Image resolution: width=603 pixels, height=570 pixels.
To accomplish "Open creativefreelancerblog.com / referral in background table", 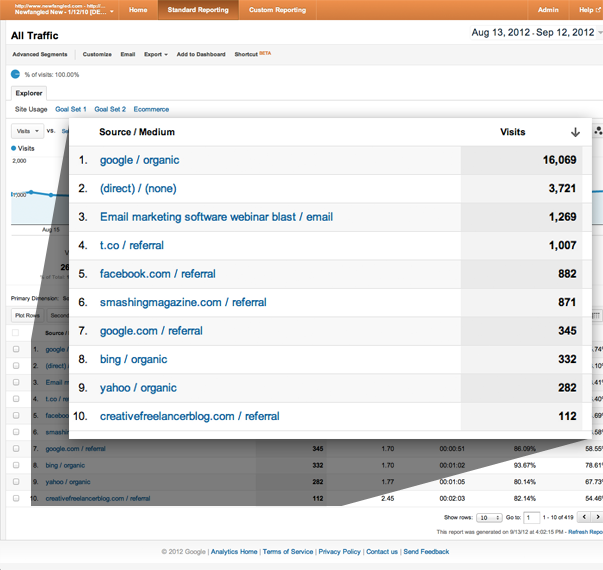I will tap(98, 498).
